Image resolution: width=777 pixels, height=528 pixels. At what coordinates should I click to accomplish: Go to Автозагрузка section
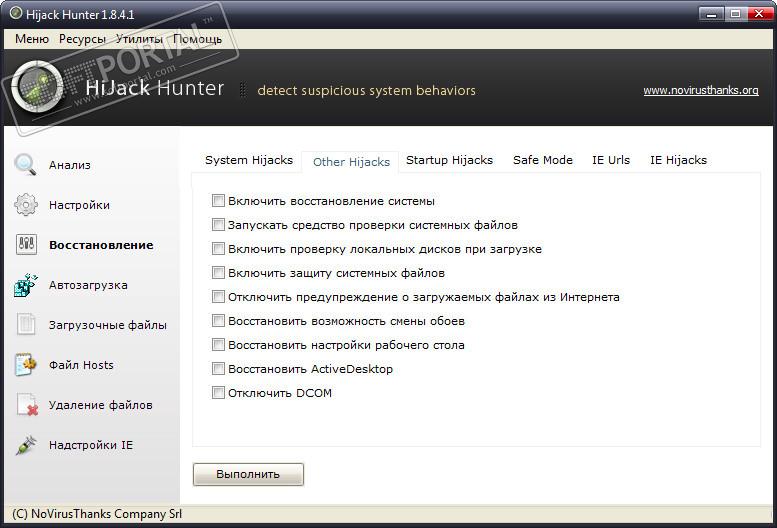click(x=88, y=285)
